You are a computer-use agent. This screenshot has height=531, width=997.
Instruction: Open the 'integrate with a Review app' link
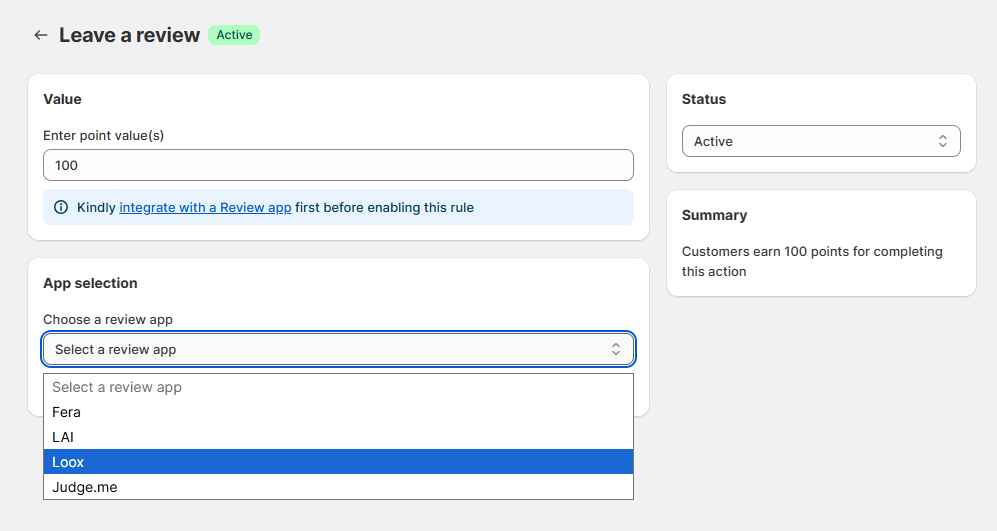(x=205, y=208)
